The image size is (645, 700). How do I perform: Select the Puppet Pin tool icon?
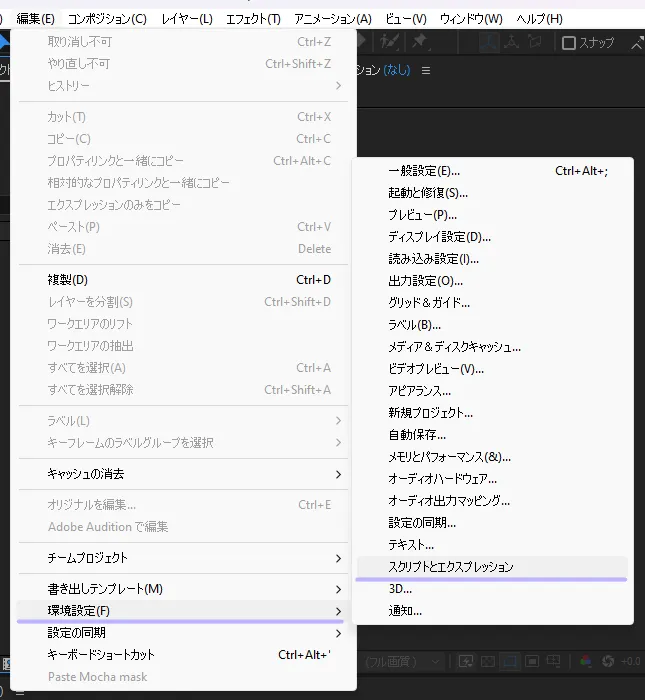[x=421, y=42]
